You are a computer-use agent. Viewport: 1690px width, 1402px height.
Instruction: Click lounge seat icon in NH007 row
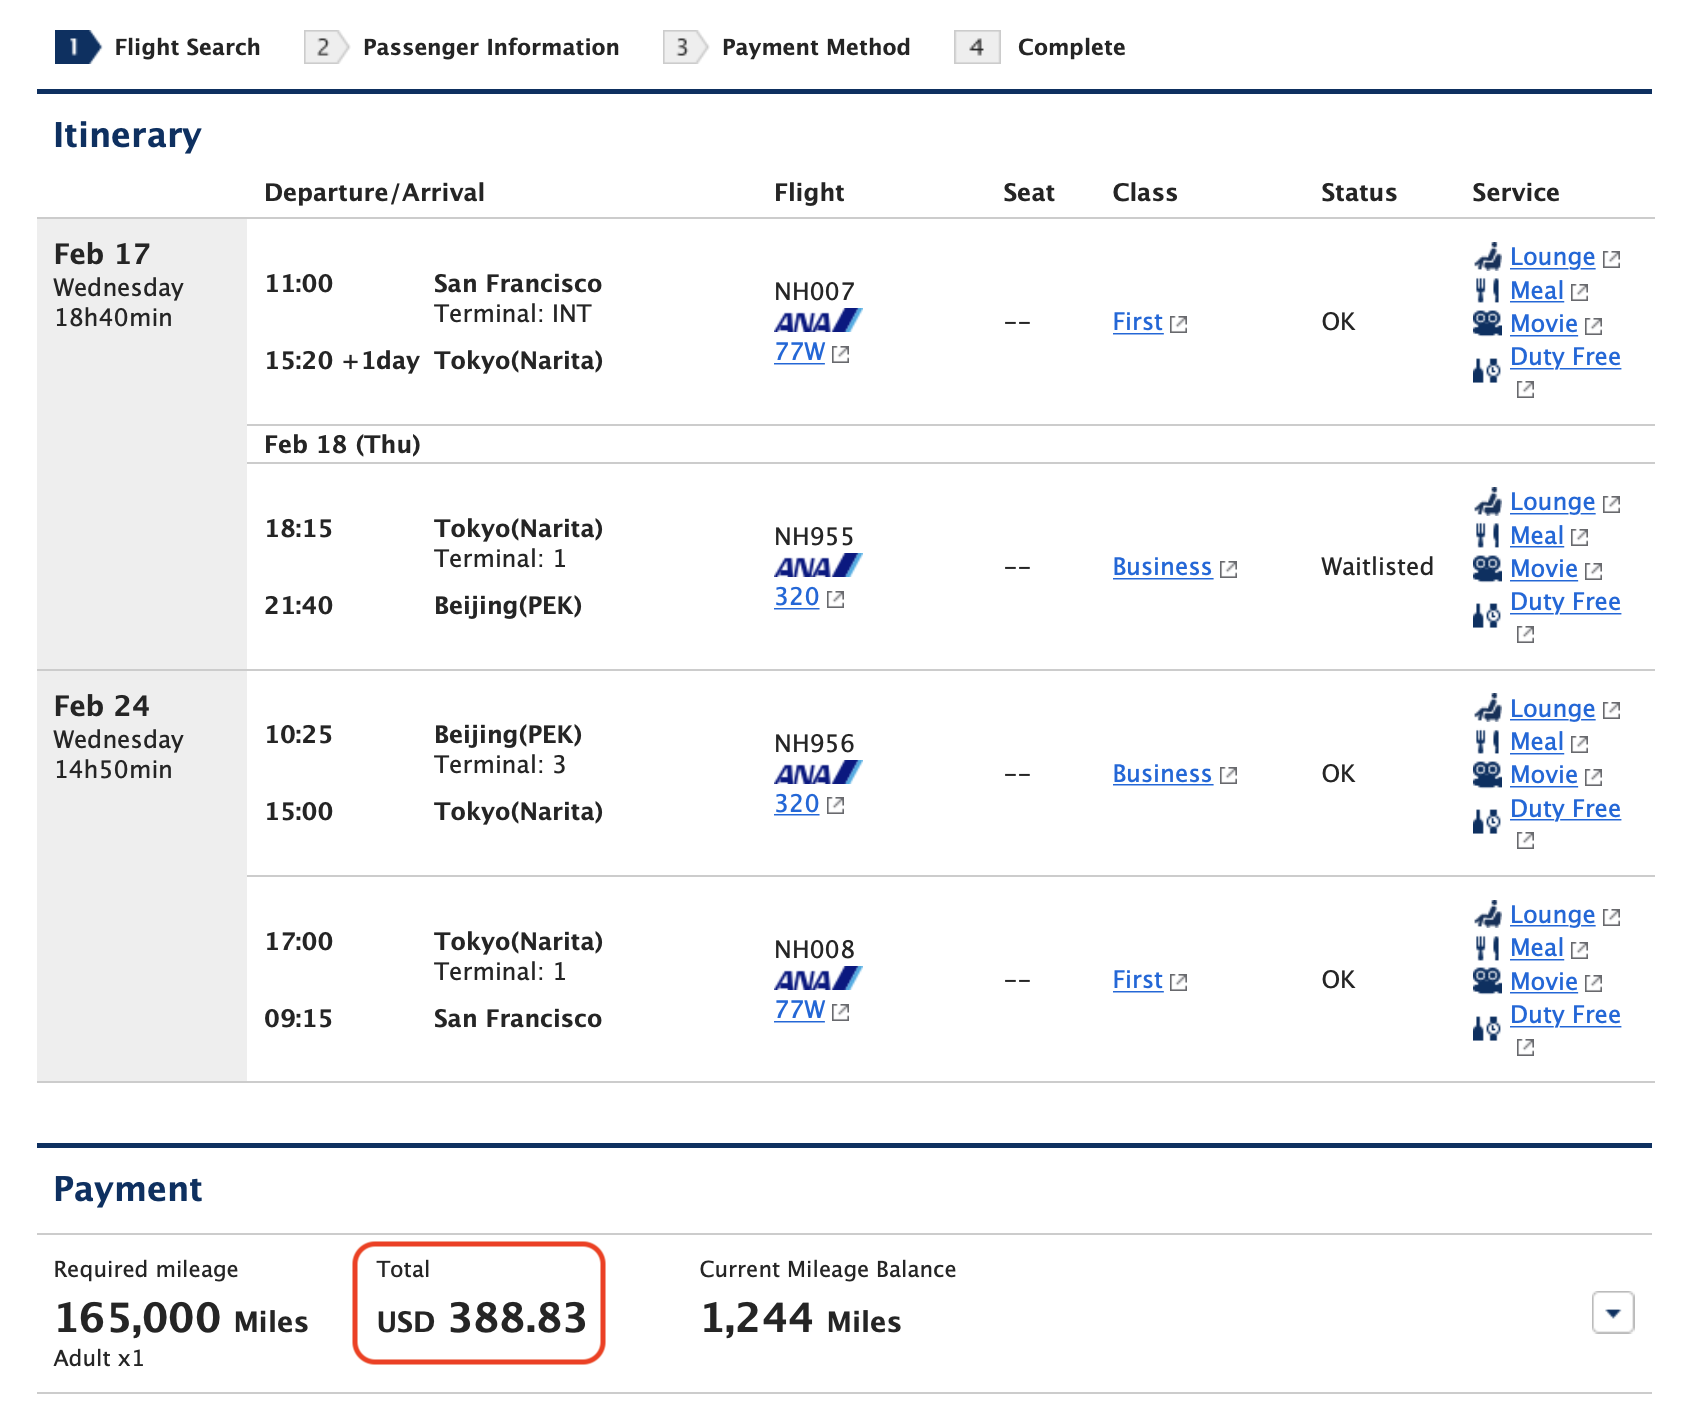coord(1488,257)
